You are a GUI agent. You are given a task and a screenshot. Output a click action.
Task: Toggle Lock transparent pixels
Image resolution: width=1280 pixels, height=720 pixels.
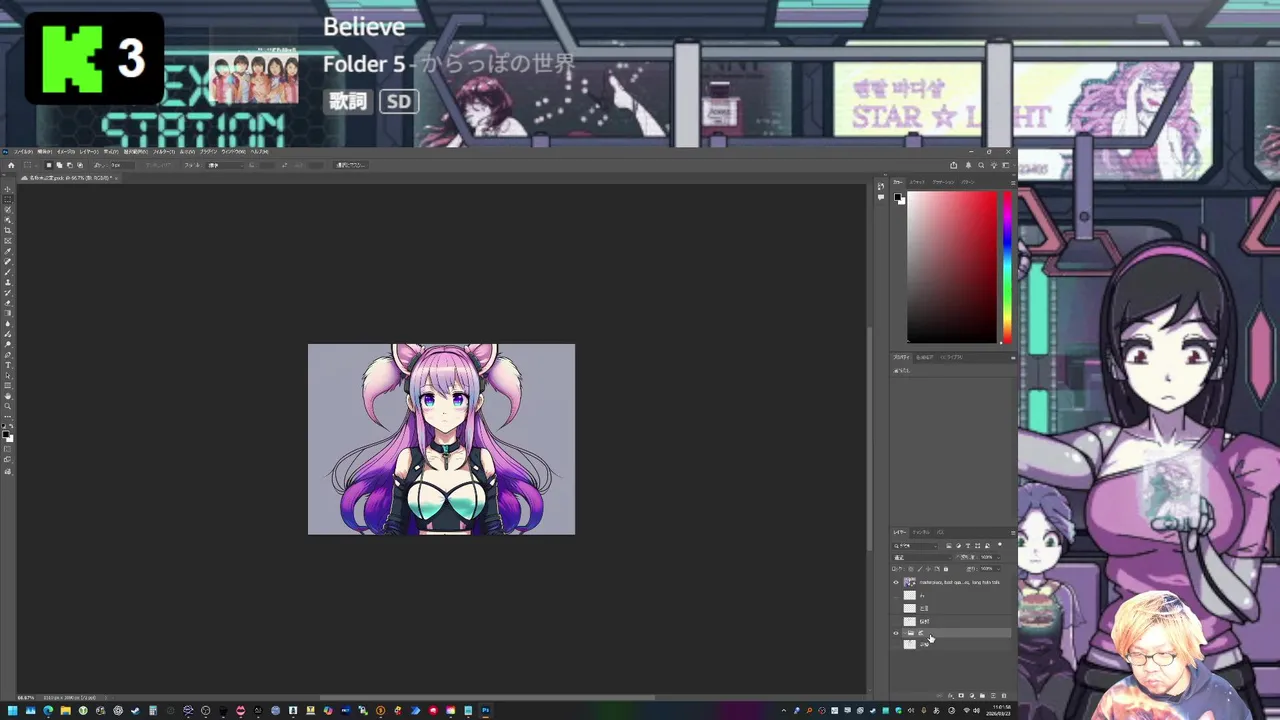[x=911, y=569]
